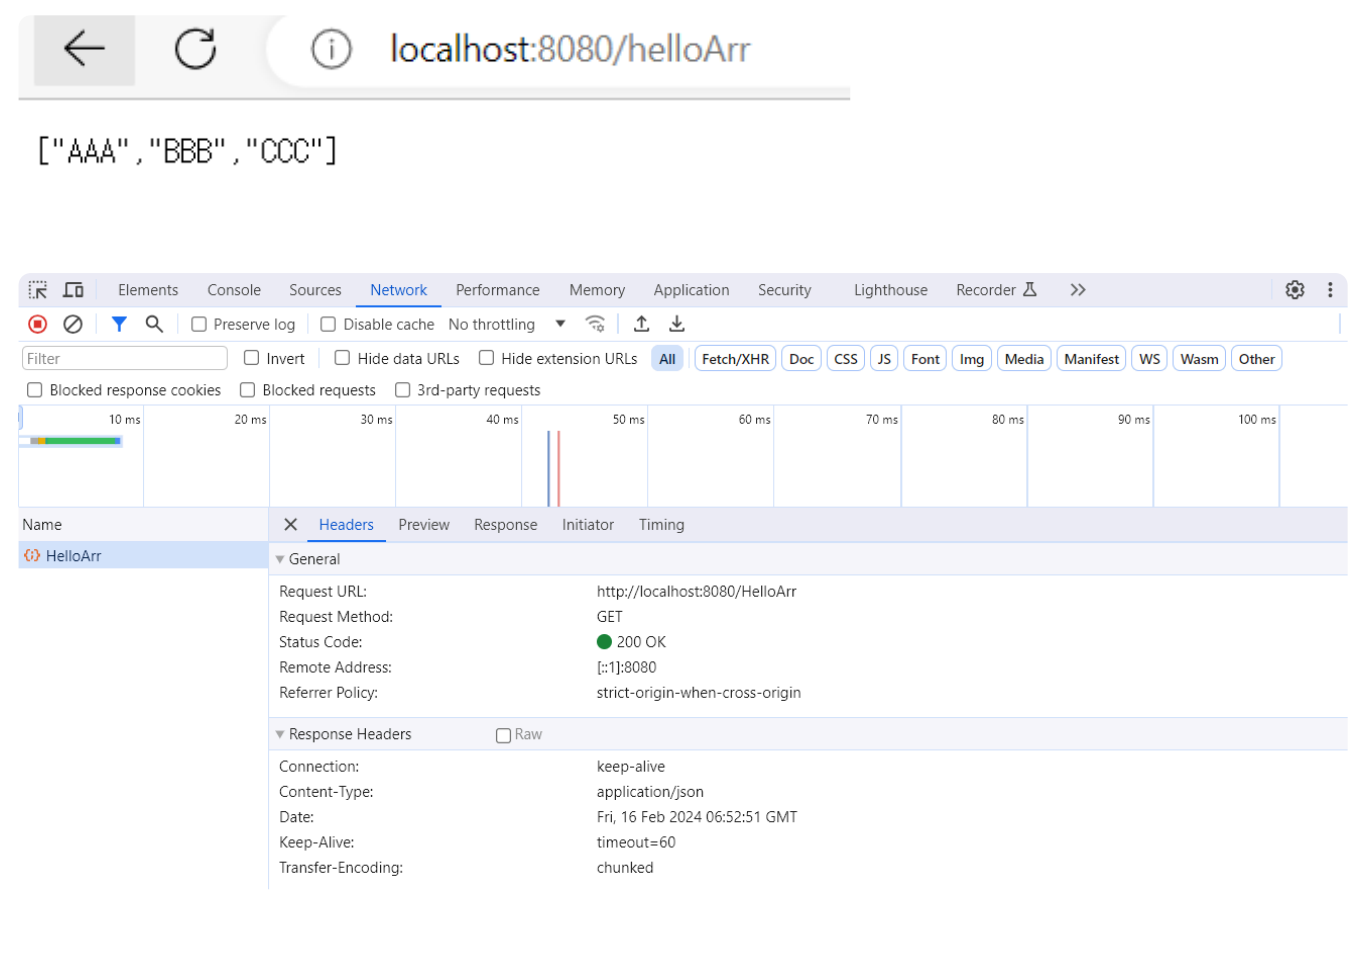1370x957 pixels.
Task: Open network search magnifier icon
Action: click(154, 324)
